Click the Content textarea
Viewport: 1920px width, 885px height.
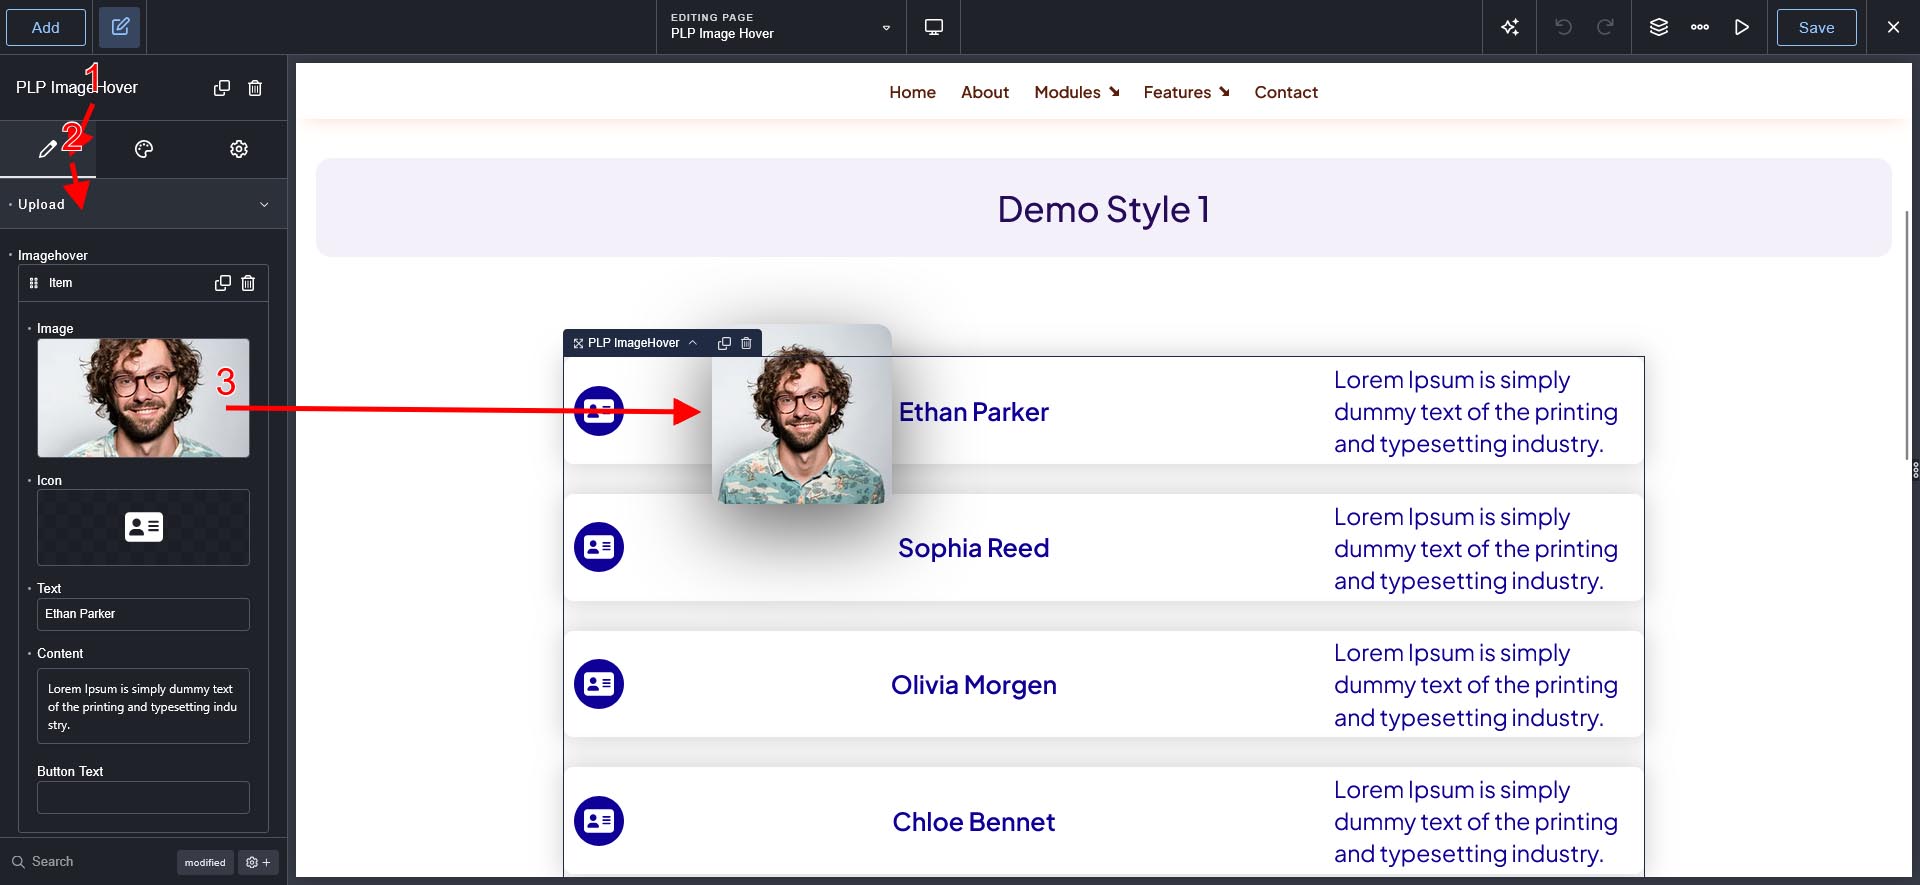pyautogui.click(x=143, y=706)
